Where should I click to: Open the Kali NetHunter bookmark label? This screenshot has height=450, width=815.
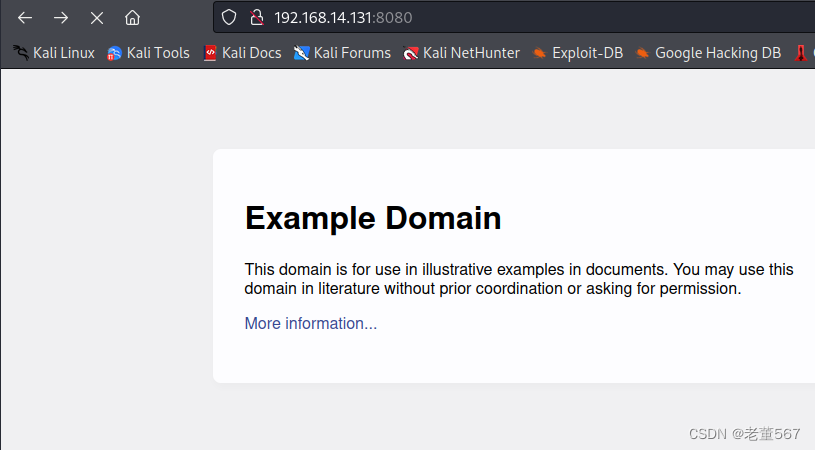(x=471, y=53)
